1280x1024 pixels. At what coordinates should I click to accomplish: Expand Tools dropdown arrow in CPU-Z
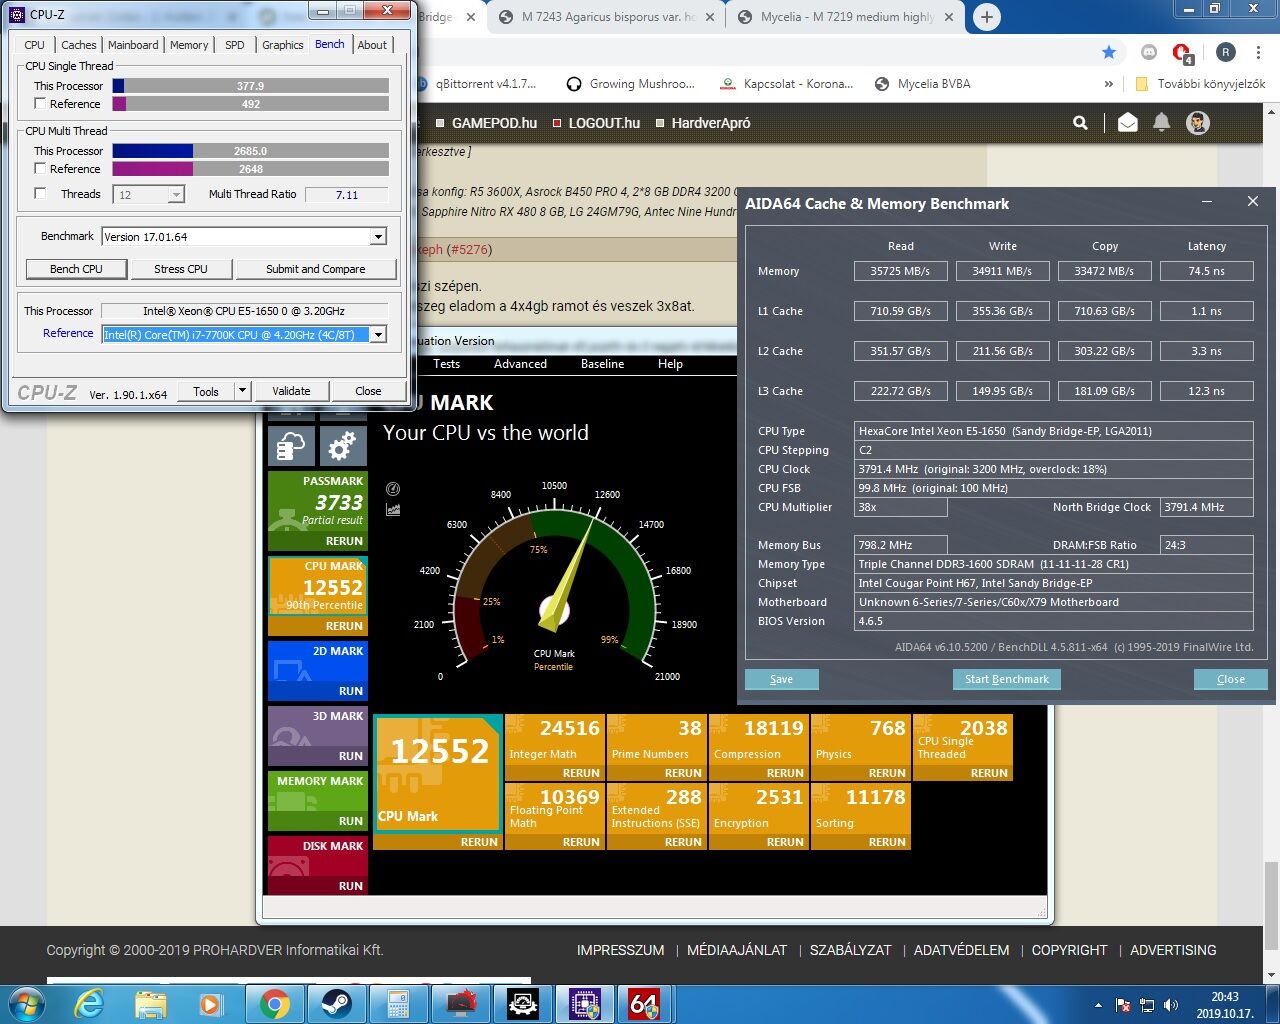click(x=242, y=391)
